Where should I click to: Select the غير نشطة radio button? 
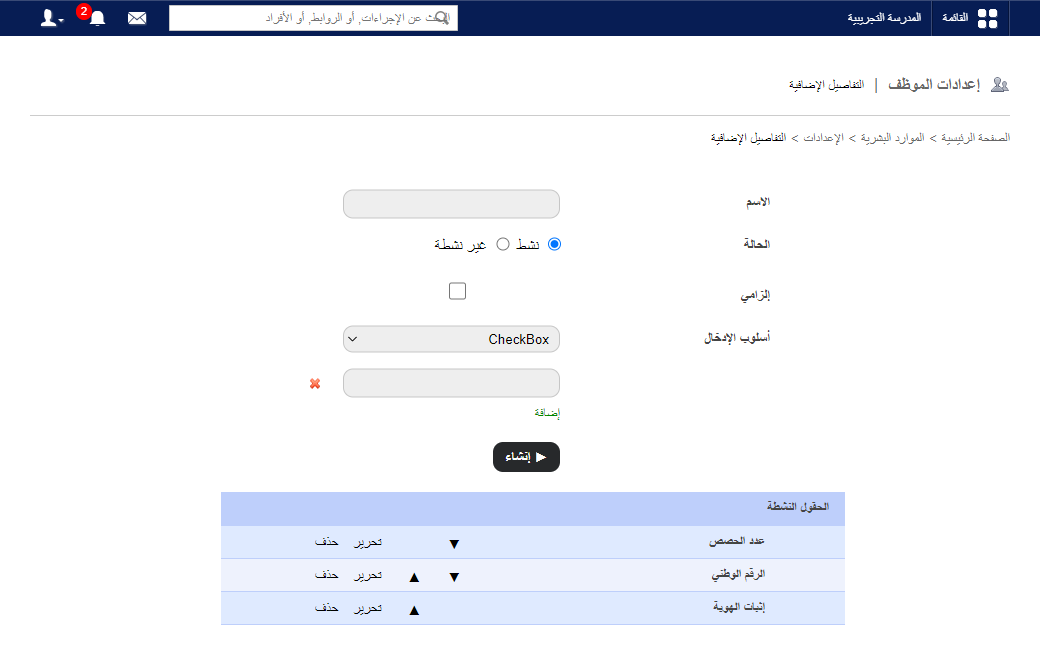point(503,244)
